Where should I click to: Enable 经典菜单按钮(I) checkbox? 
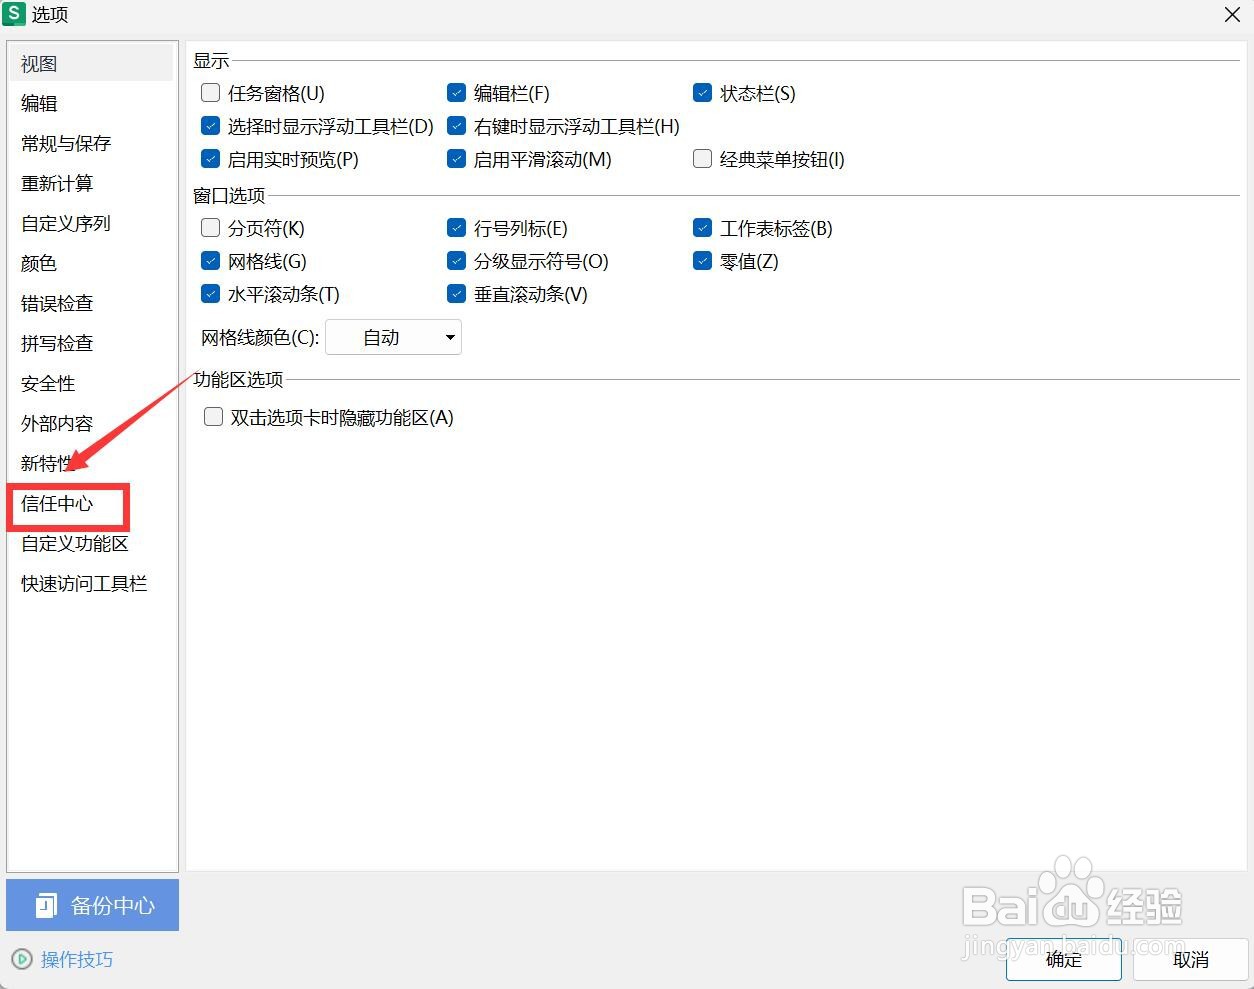click(702, 159)
